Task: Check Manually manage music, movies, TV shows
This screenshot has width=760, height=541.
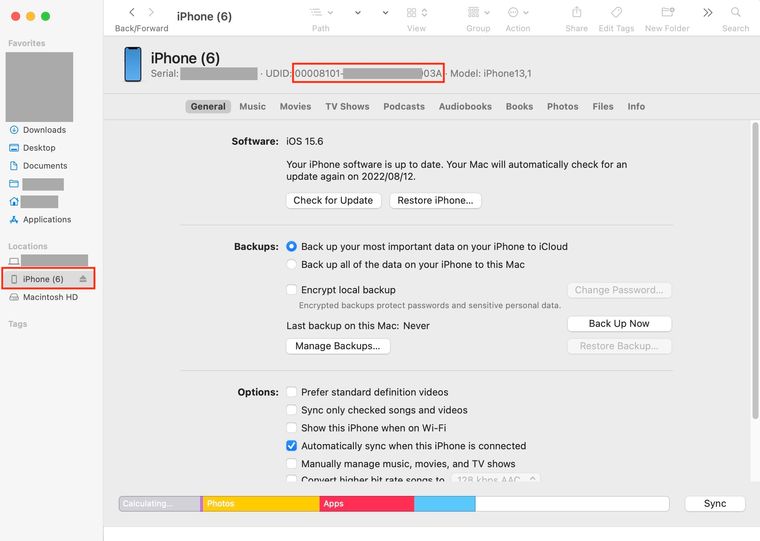Action: coord(291,464)
